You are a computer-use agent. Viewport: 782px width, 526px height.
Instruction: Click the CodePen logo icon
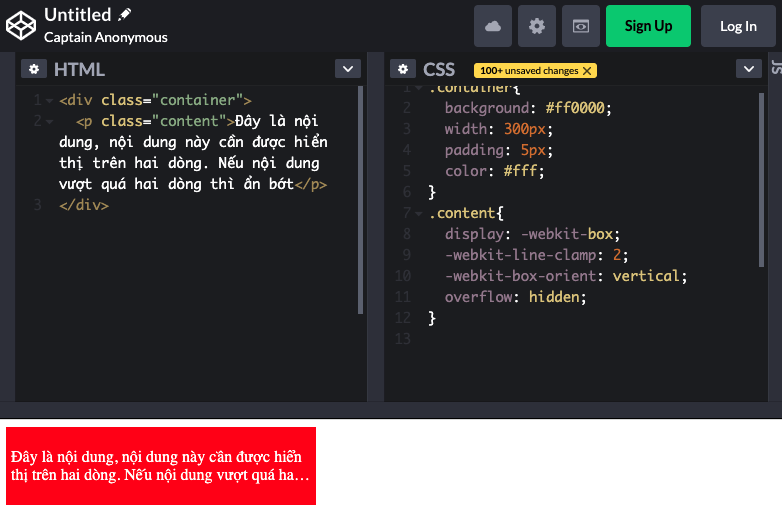(x=21, y=26)
